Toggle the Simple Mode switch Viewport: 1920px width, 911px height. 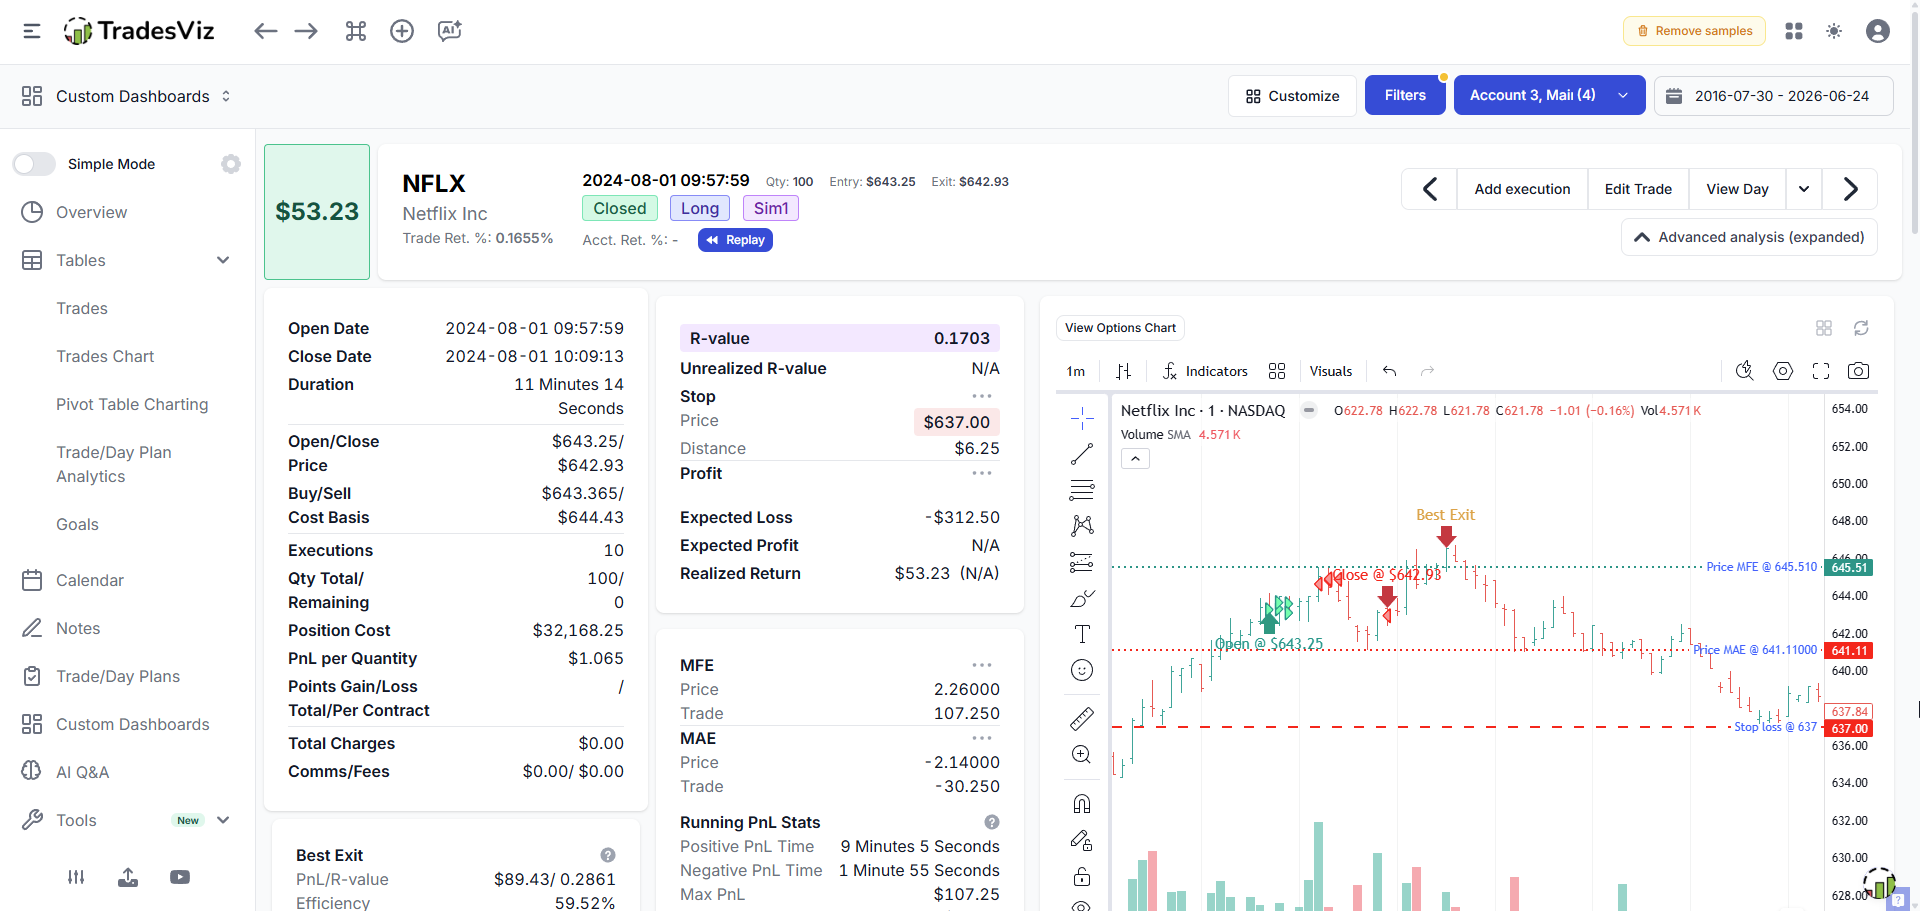coord(34,164)
